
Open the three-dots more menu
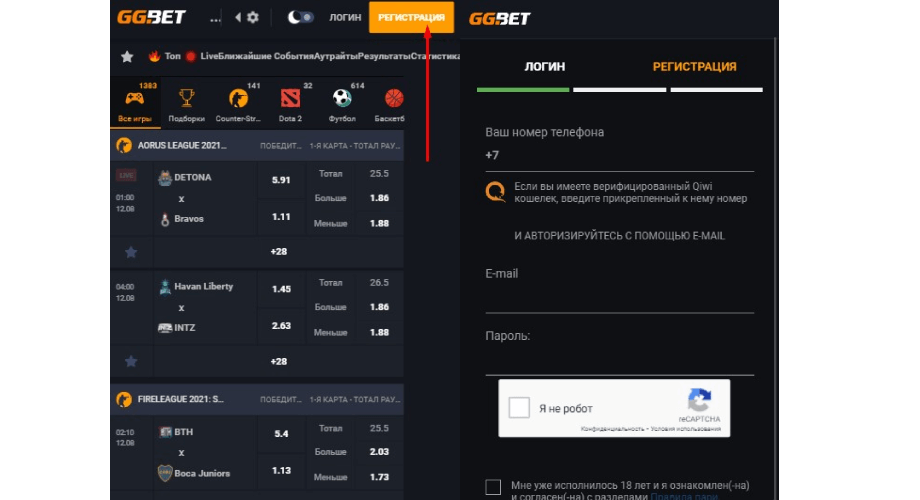click(215, 18)
